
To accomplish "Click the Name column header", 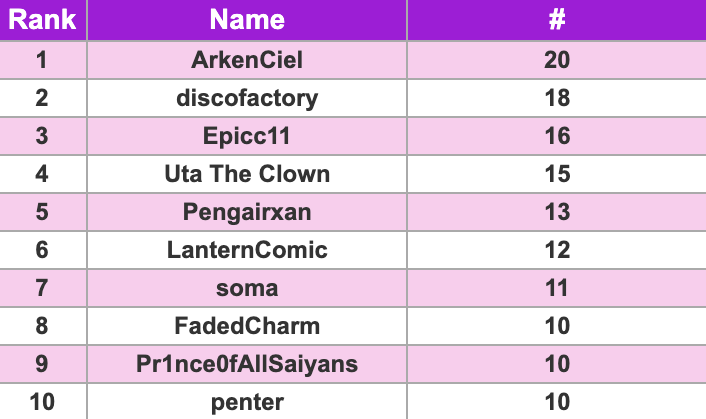I will [x=247, y=20].
